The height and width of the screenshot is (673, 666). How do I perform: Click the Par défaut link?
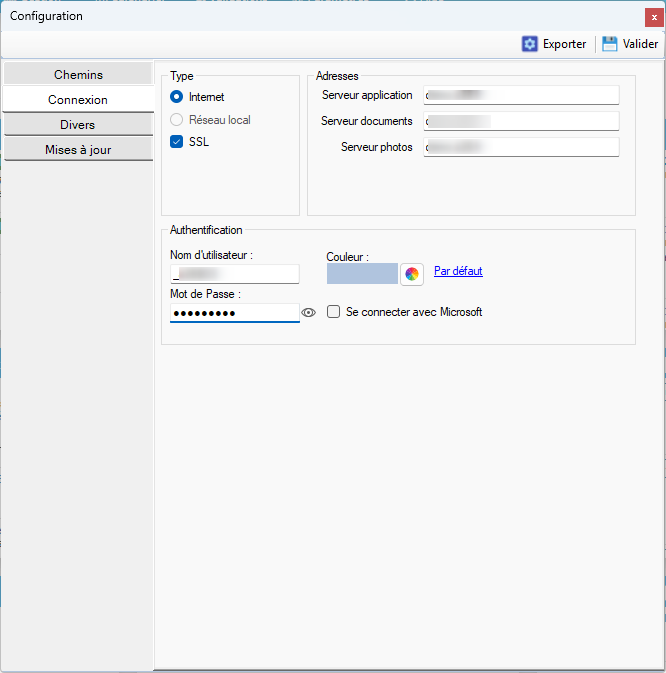tap(458, 271)
